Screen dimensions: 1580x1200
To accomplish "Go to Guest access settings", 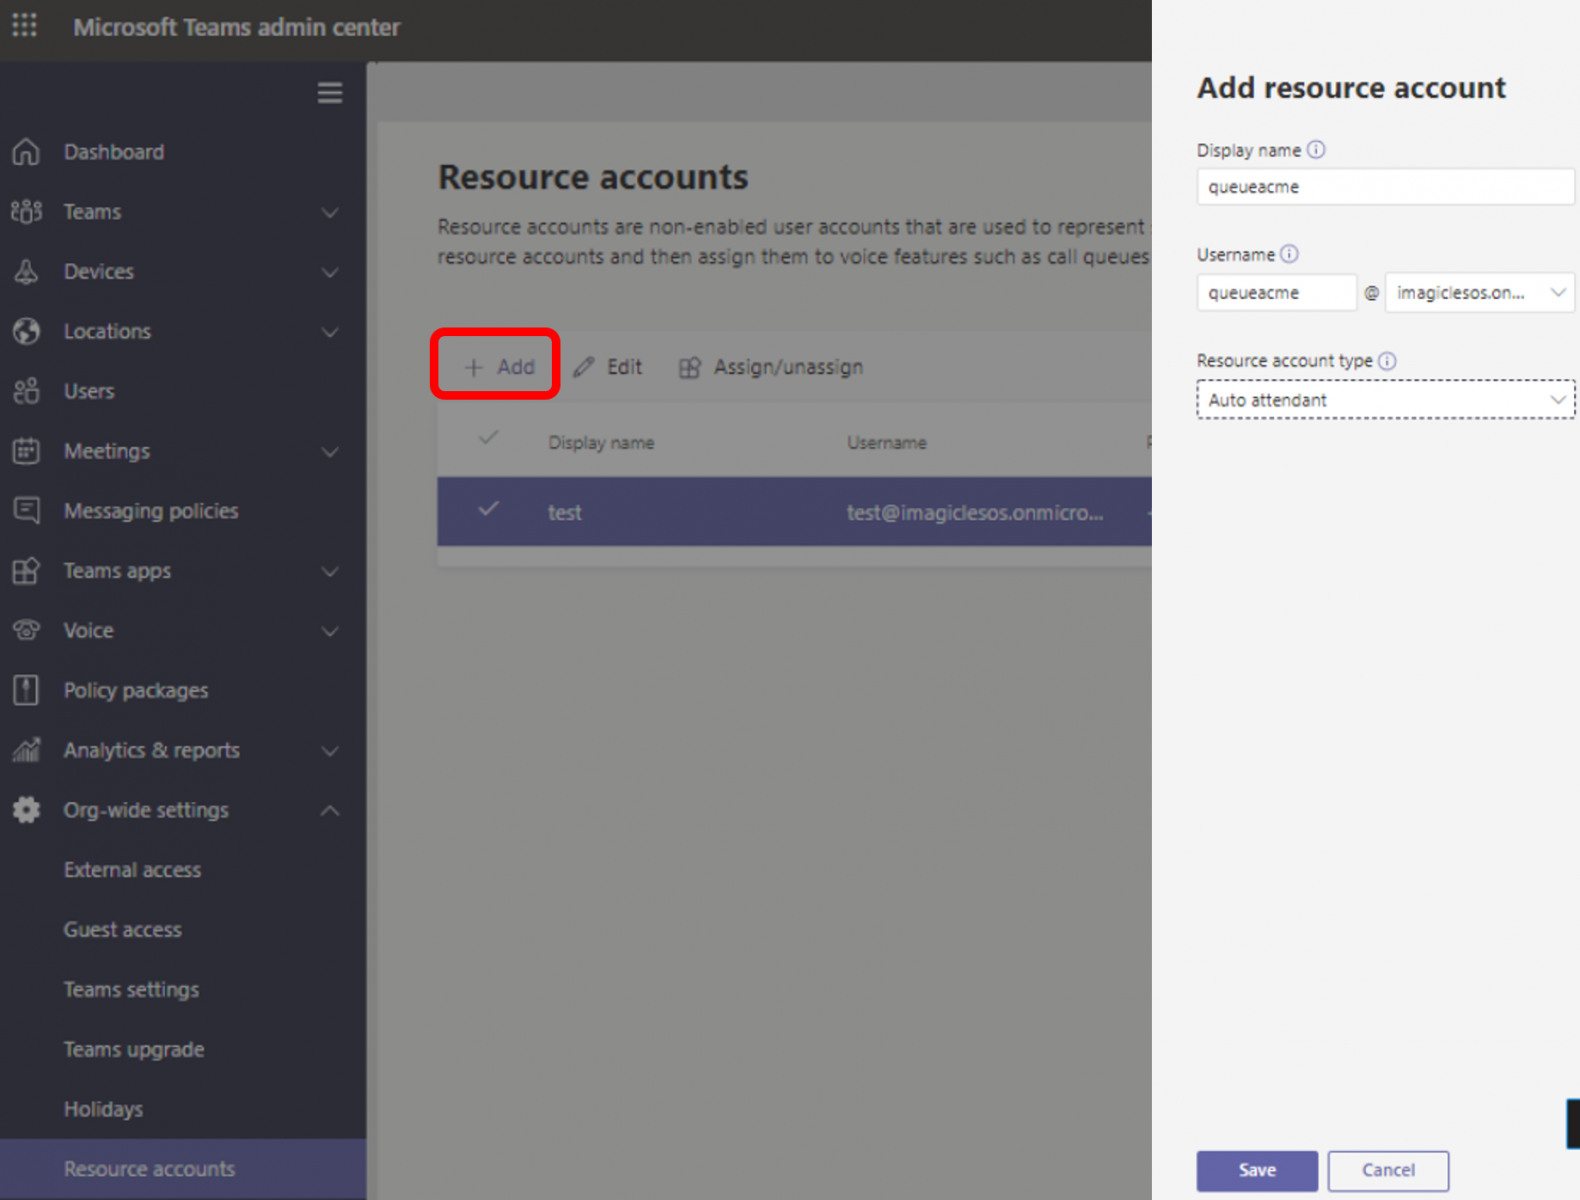I will (x=123, y=930).
